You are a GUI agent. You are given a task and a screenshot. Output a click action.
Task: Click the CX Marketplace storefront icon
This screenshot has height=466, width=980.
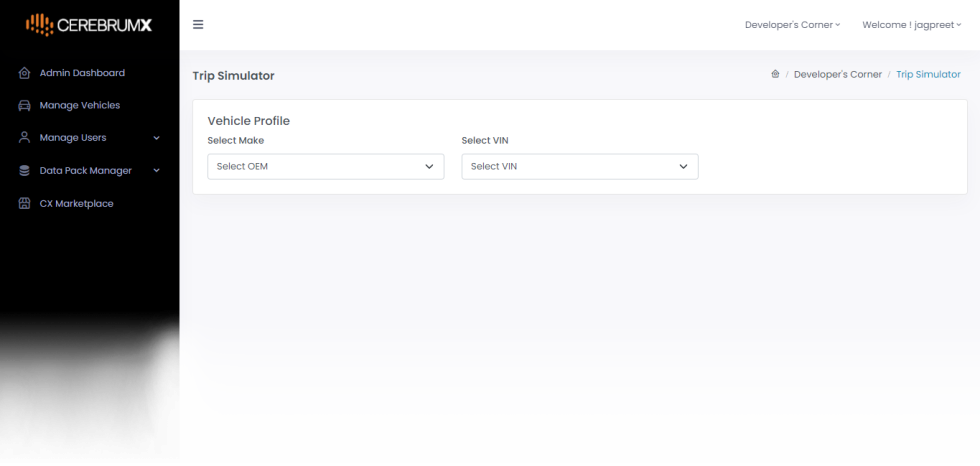coord(25,204)
